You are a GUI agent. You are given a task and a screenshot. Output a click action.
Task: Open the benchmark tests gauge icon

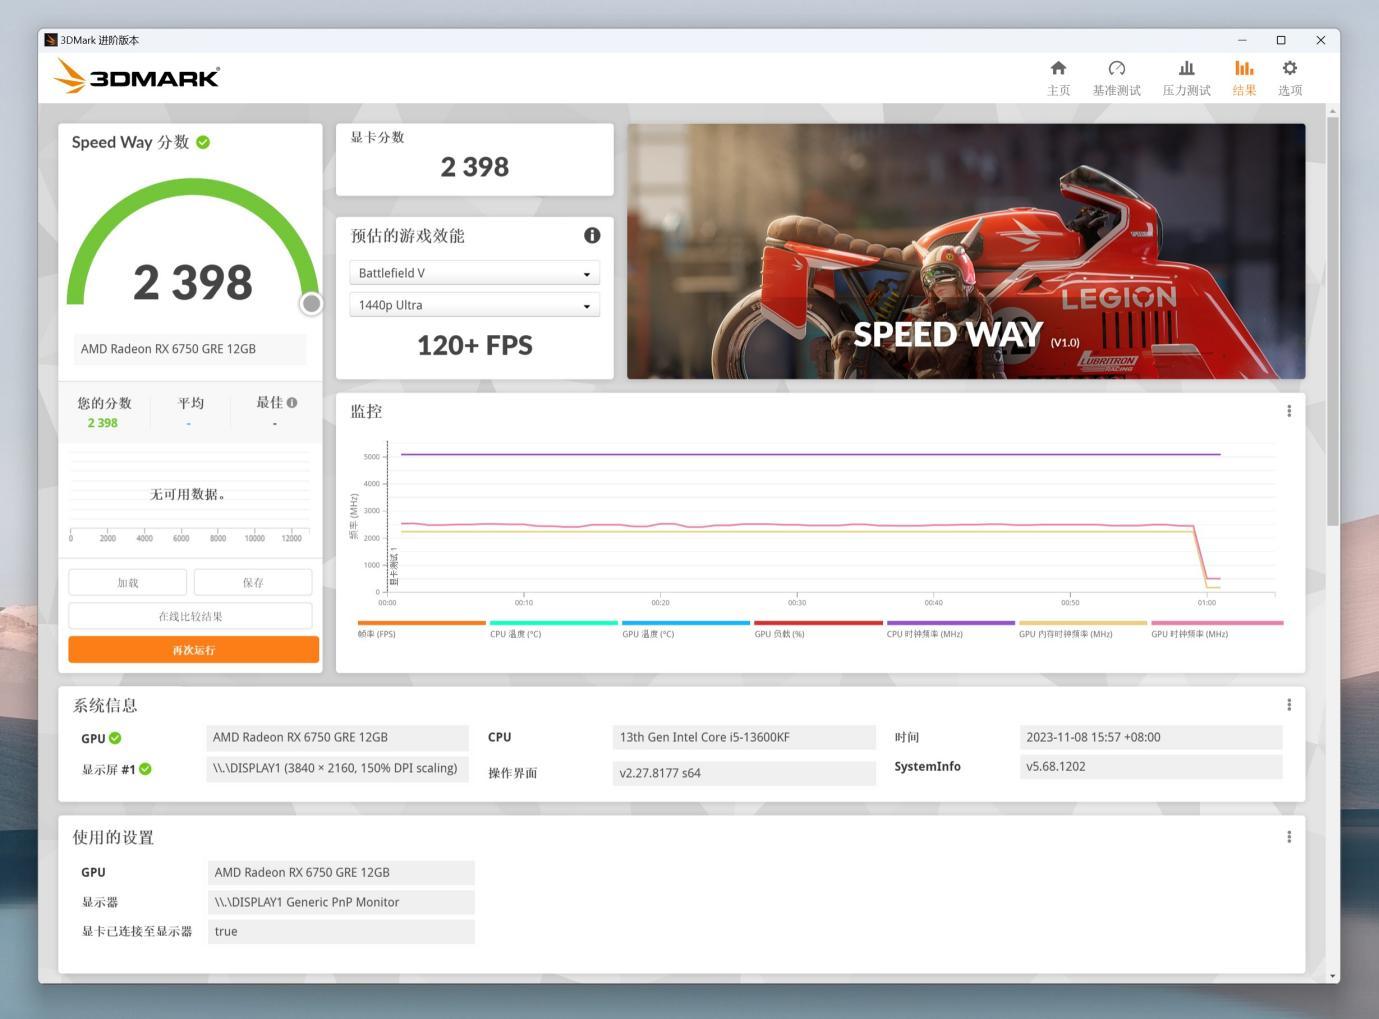click(1117, 68)
